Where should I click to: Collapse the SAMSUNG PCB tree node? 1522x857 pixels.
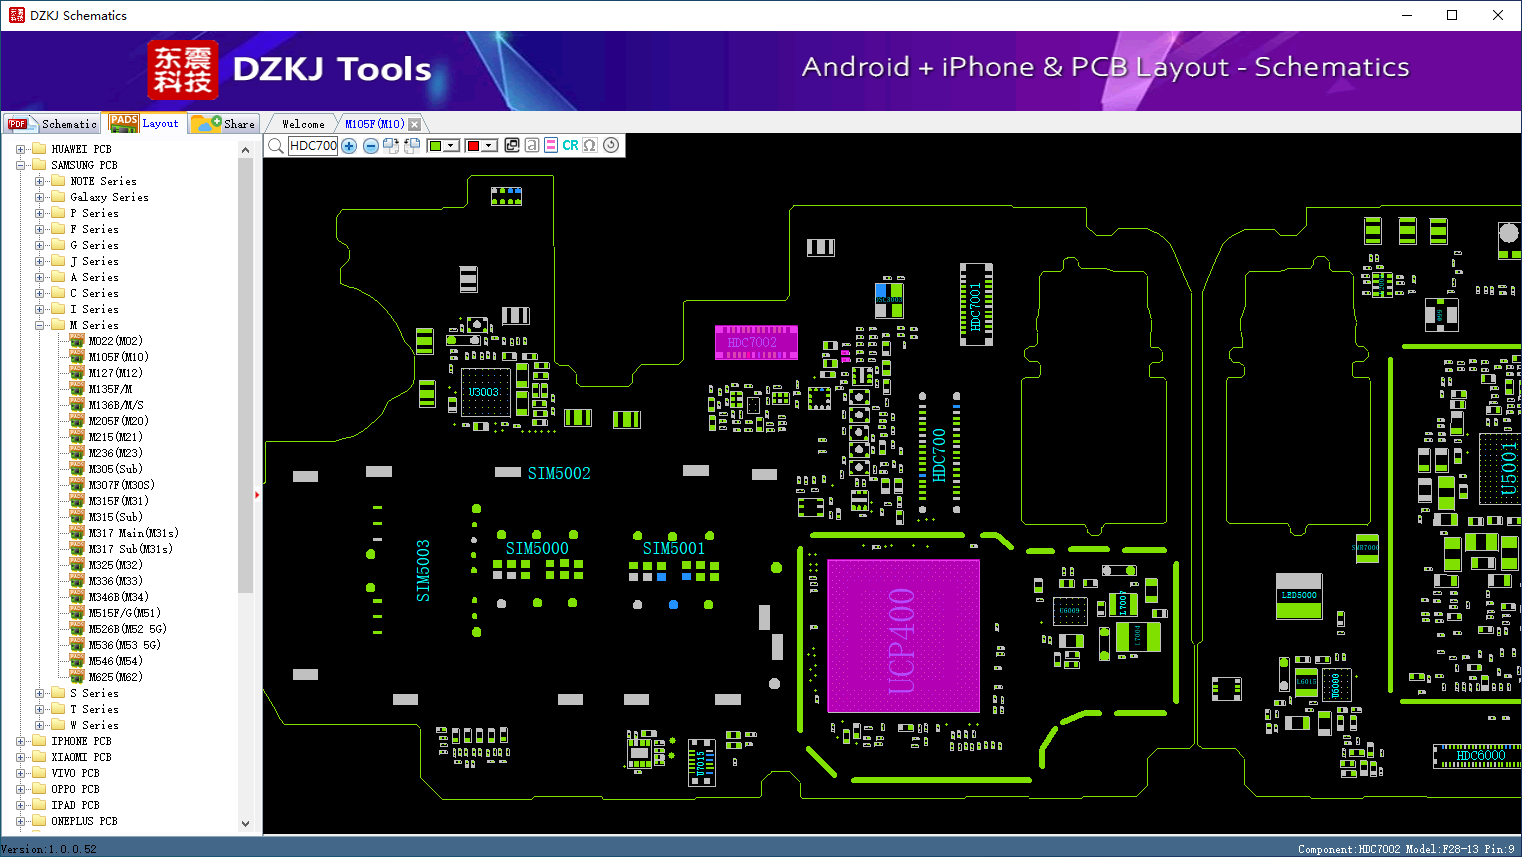[x=21, y=165]
